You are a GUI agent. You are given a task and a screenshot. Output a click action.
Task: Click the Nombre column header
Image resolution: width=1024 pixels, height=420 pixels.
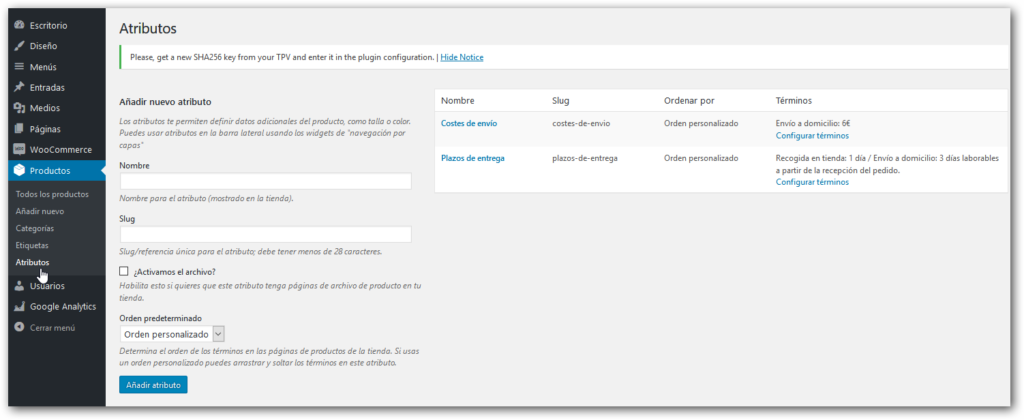[458, 101]
